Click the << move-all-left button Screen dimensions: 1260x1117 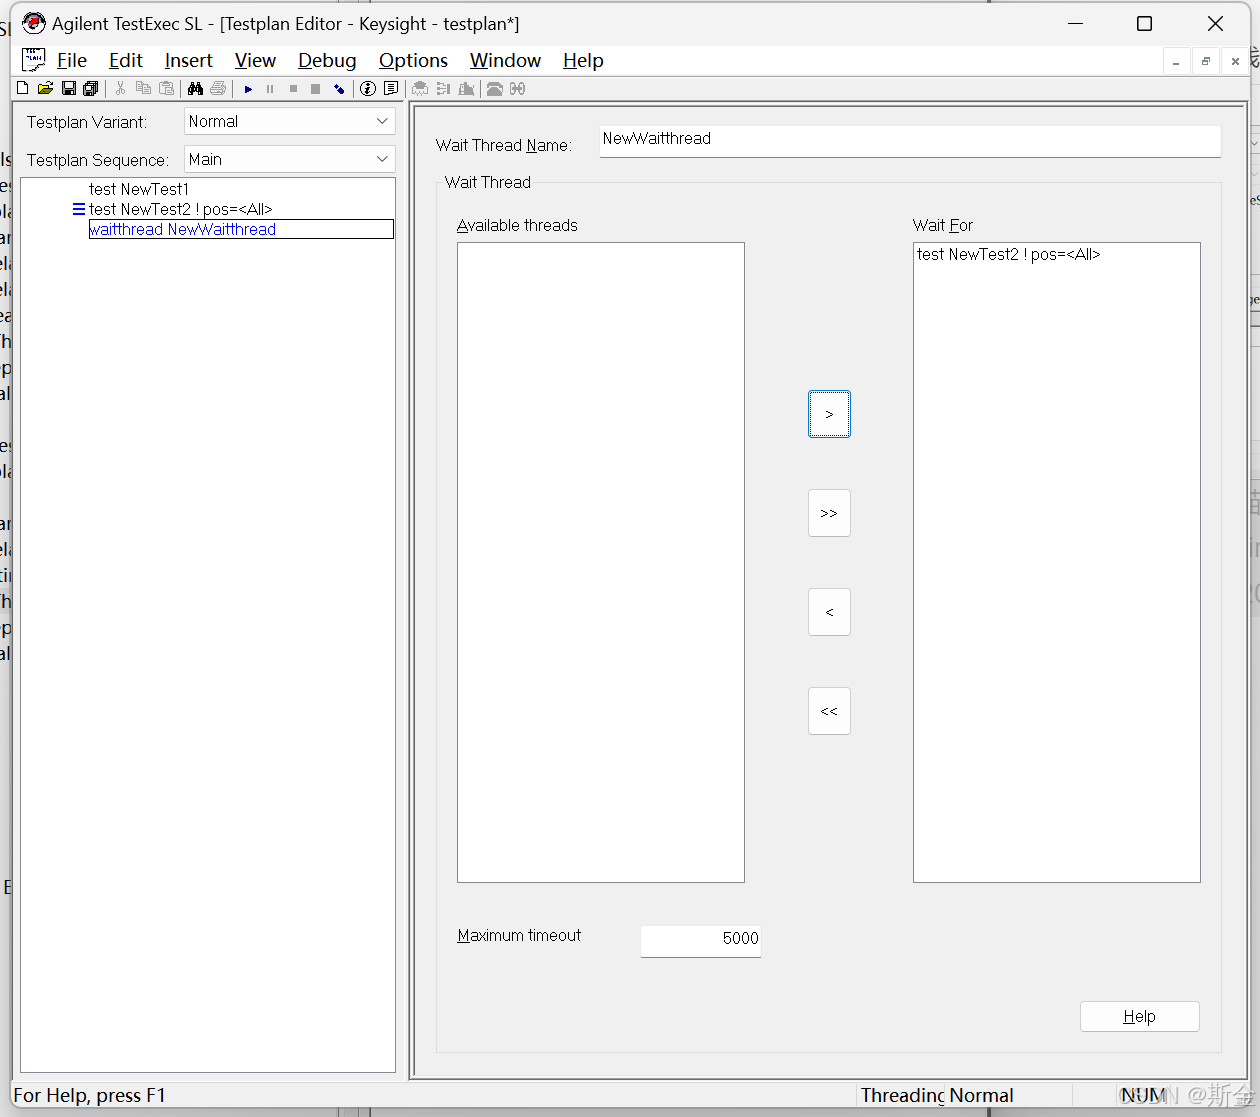click(x=829, y=711)
